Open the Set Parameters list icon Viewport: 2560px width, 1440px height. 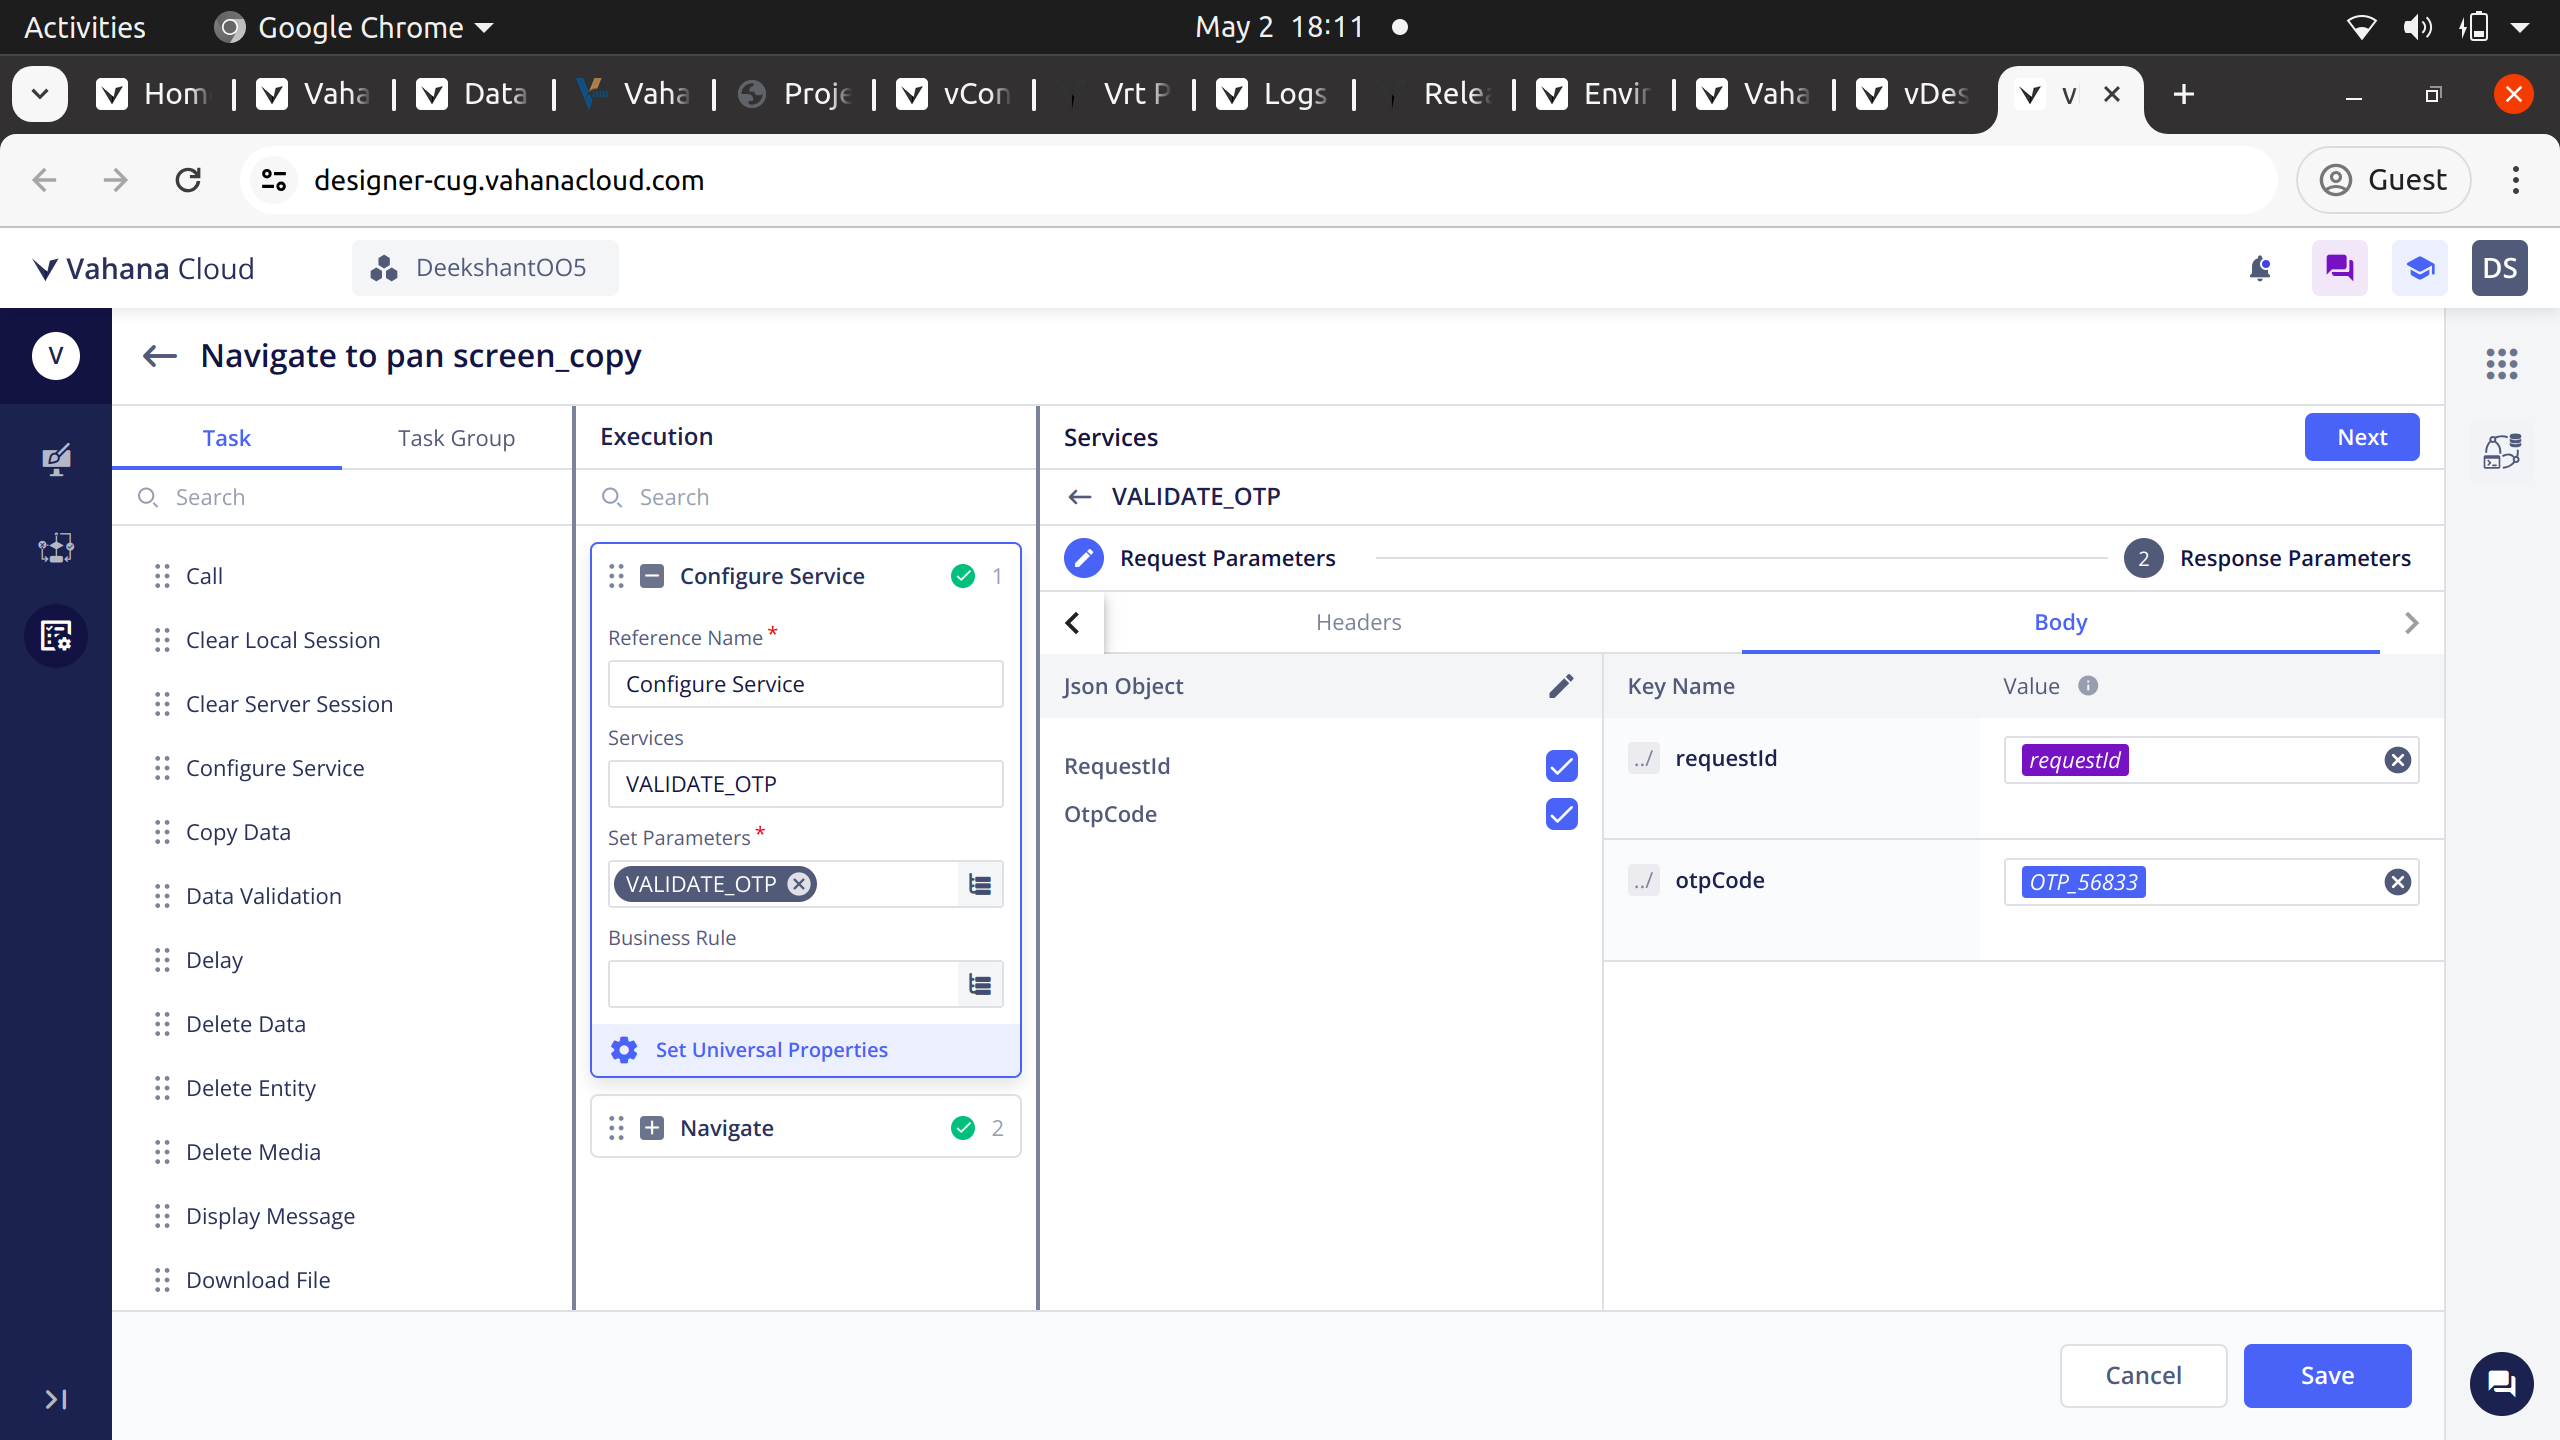click(x=980, y=884)
